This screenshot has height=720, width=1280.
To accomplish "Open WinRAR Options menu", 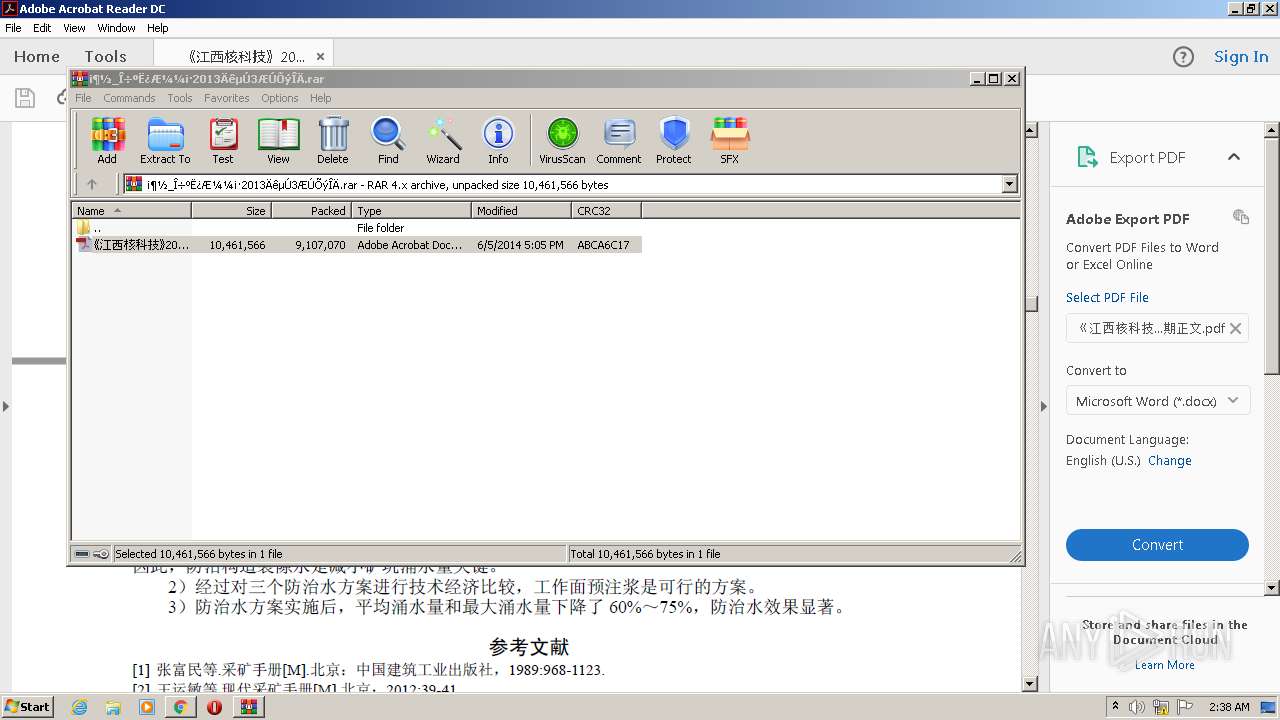I will pyautogui.click(x=280, y=98).
